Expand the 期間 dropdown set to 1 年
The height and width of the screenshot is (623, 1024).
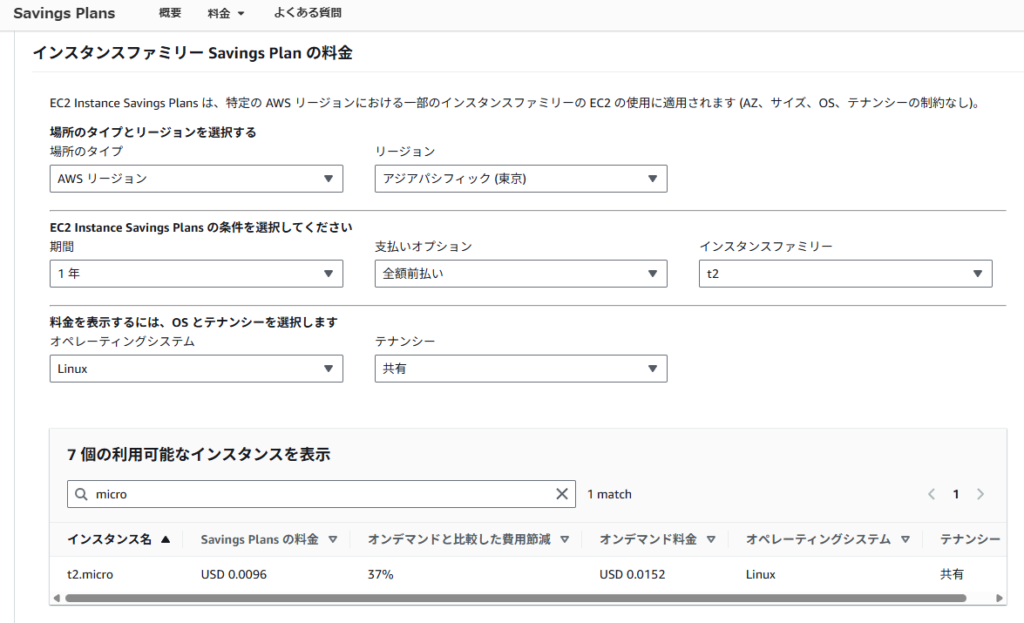pyautogui.click(x=196, y=274)
